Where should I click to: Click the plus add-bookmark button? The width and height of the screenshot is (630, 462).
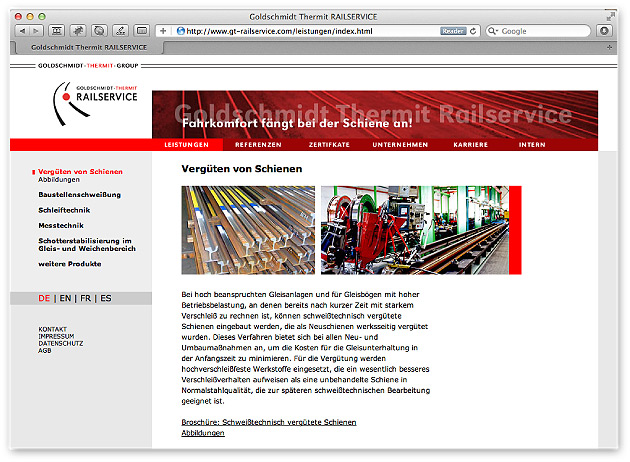tap(163, 31)
